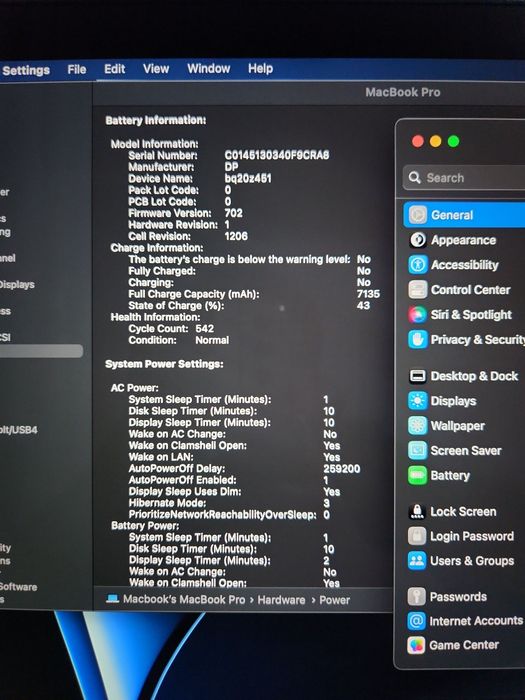
Task: Click the System Power Settings heading
Action: [x=164, y=364]
